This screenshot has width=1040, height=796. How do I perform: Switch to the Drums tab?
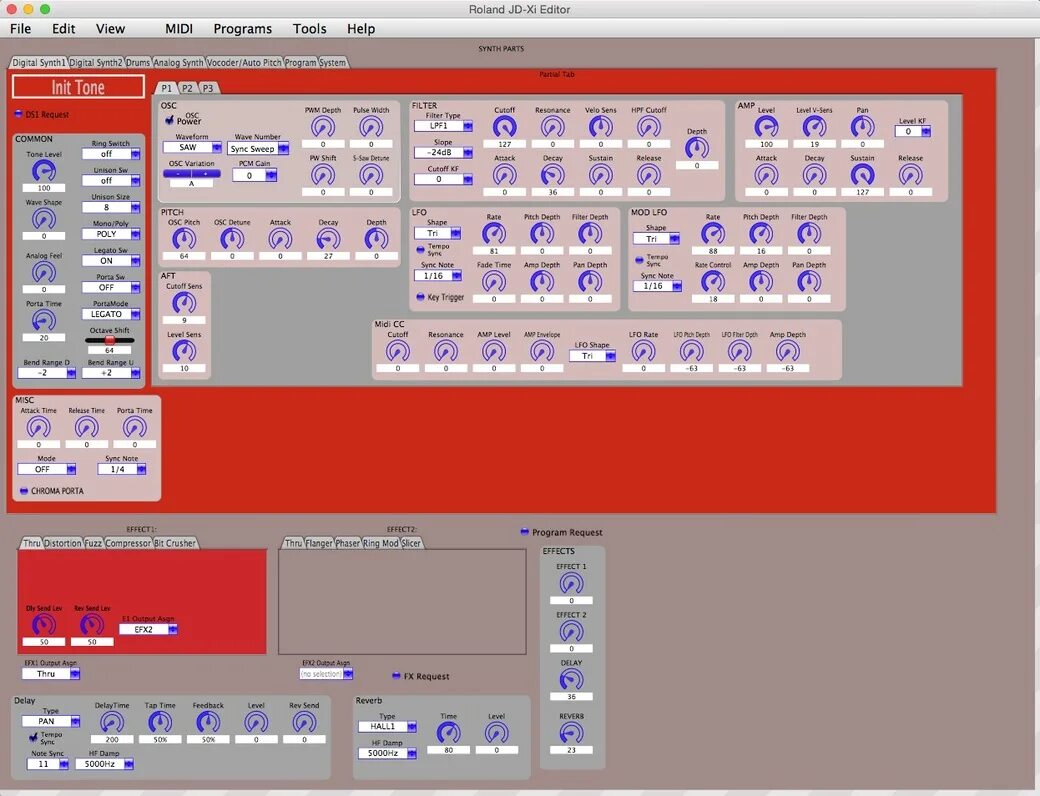tap(138, 62)
